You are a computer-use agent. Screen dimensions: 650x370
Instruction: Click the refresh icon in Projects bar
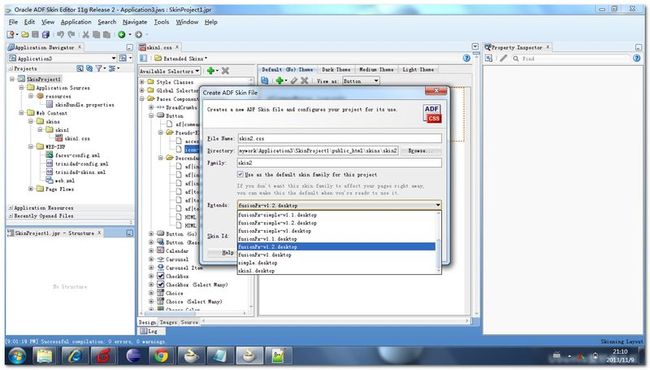[89, 68]
